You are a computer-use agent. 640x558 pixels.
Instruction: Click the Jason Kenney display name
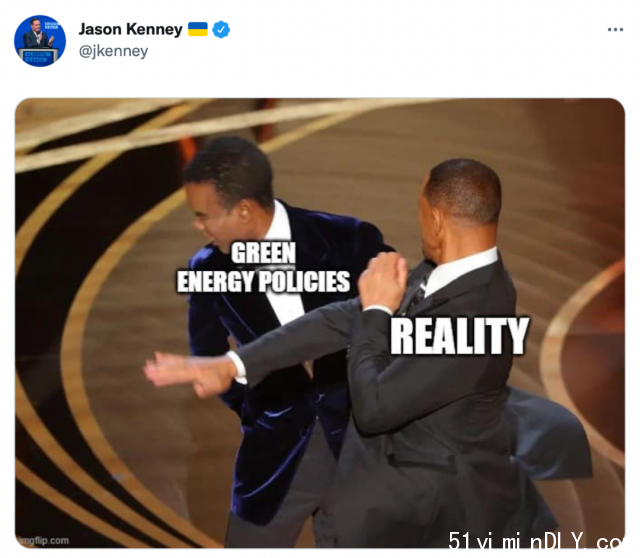(131, 29)
